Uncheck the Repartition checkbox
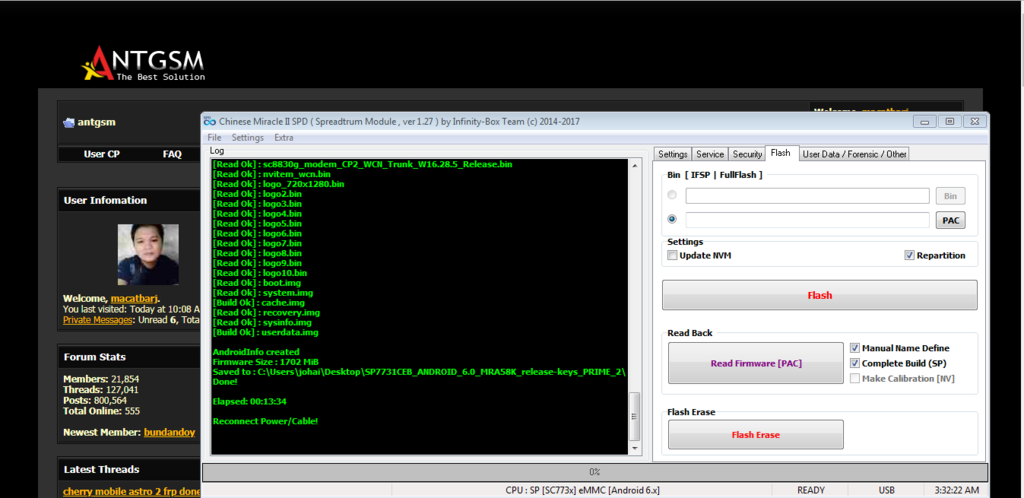The height and width of the screenshot is (498, 1024). 909,255
